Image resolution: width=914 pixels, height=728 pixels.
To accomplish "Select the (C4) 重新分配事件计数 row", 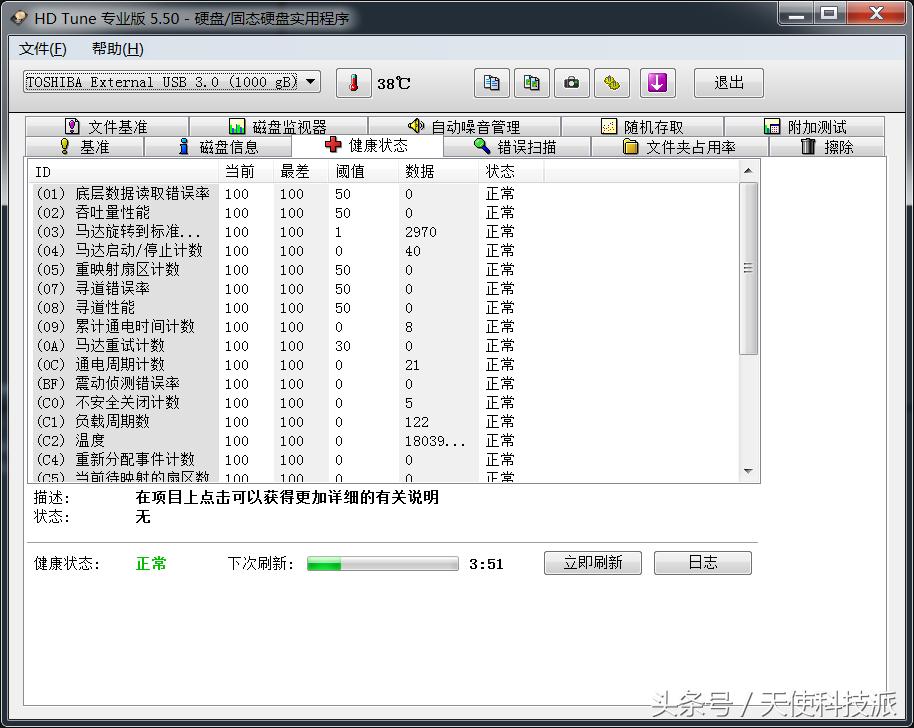I will pyautogui.click(x=384, y=460).
